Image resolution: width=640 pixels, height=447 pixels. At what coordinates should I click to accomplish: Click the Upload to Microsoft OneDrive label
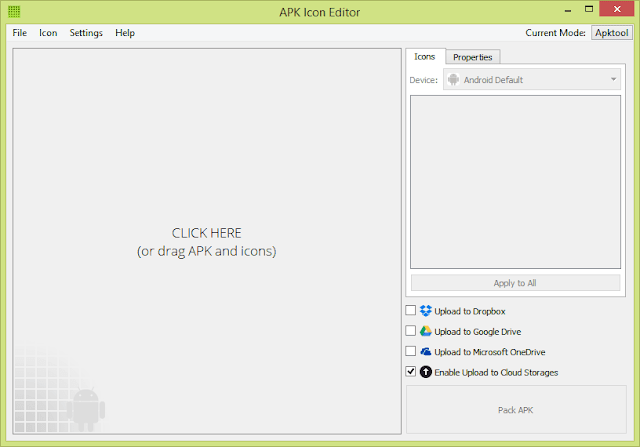point(490,352)
